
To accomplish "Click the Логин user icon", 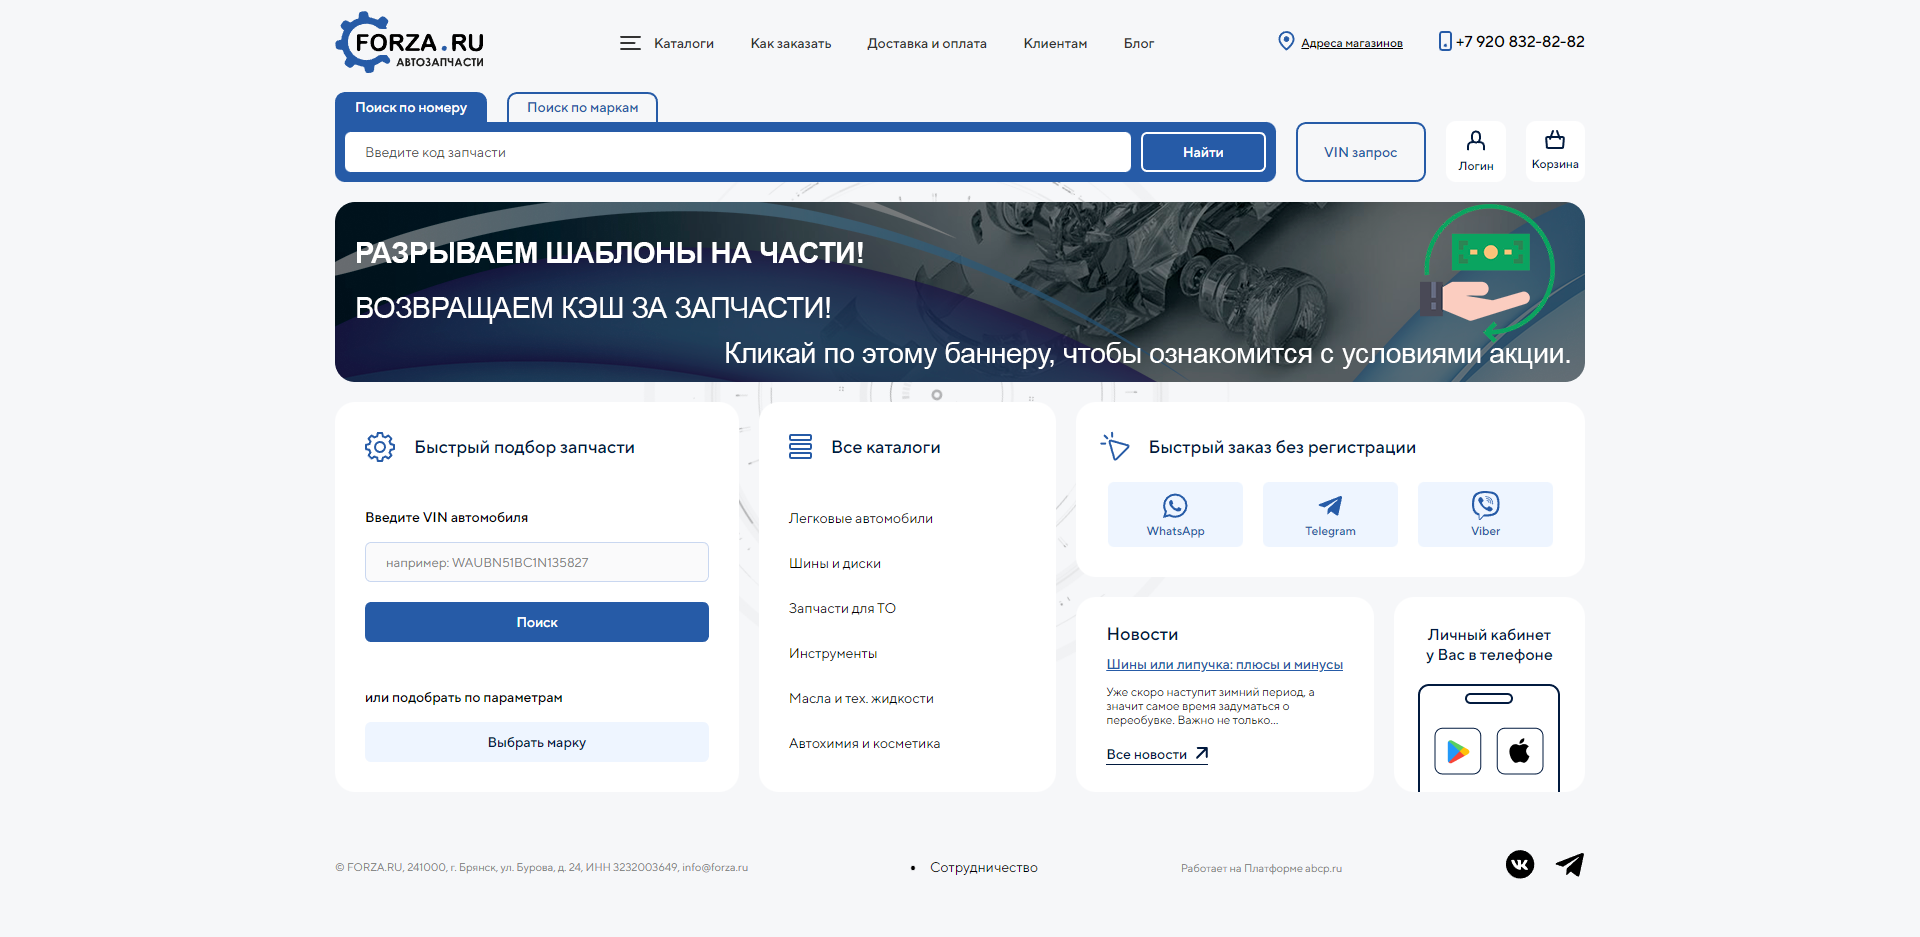I will point(1475,151).
